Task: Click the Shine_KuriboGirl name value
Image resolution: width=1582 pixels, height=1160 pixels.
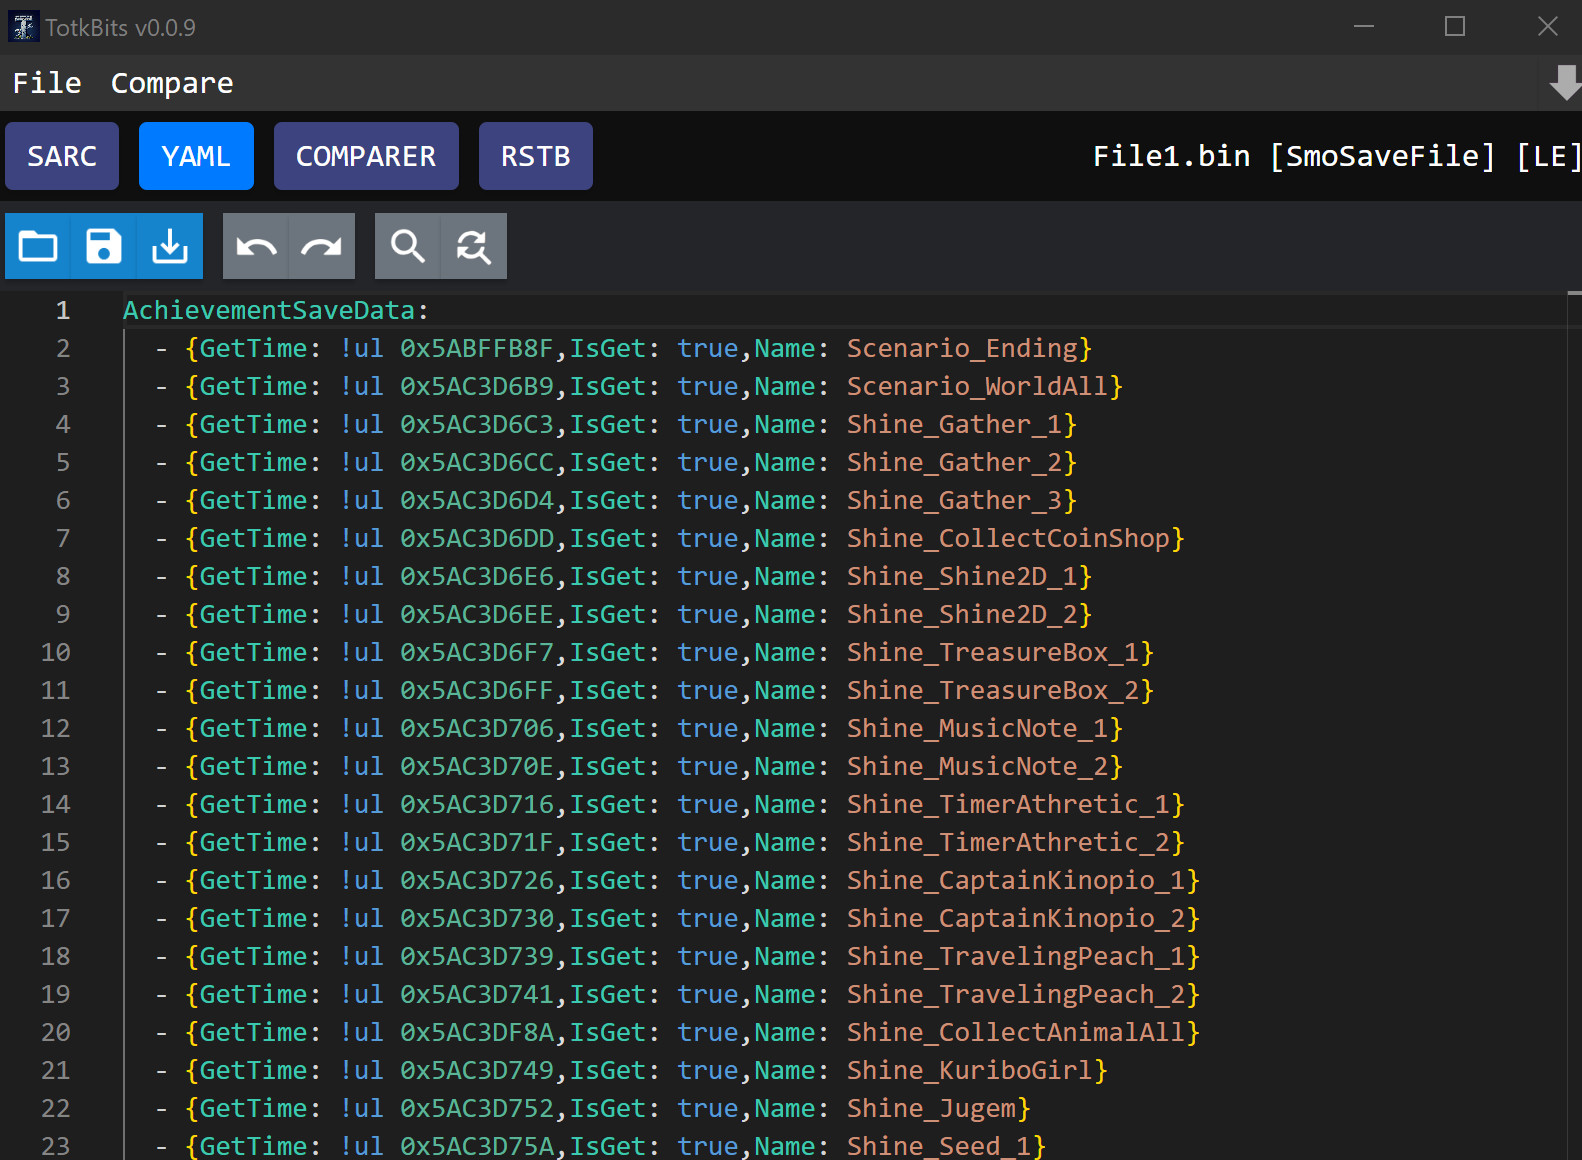Action: pos(969,1071)
